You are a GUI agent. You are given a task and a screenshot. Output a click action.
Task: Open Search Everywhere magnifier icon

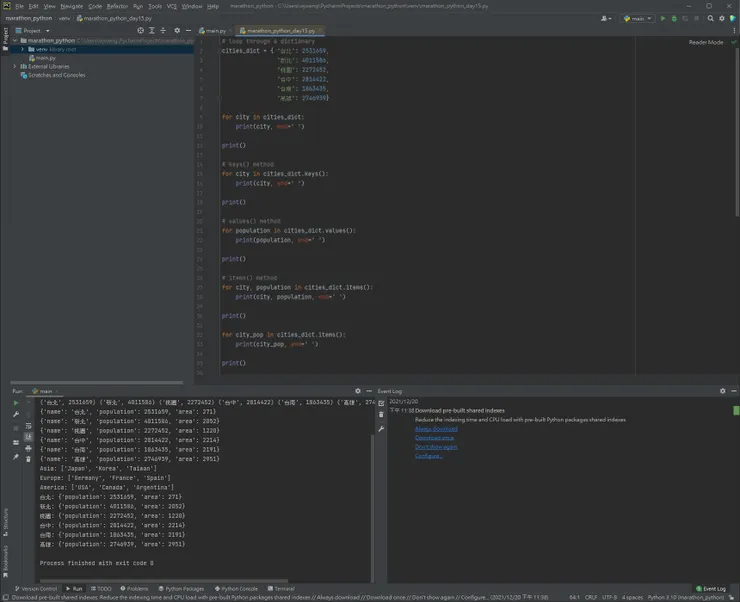click(711, 18)
